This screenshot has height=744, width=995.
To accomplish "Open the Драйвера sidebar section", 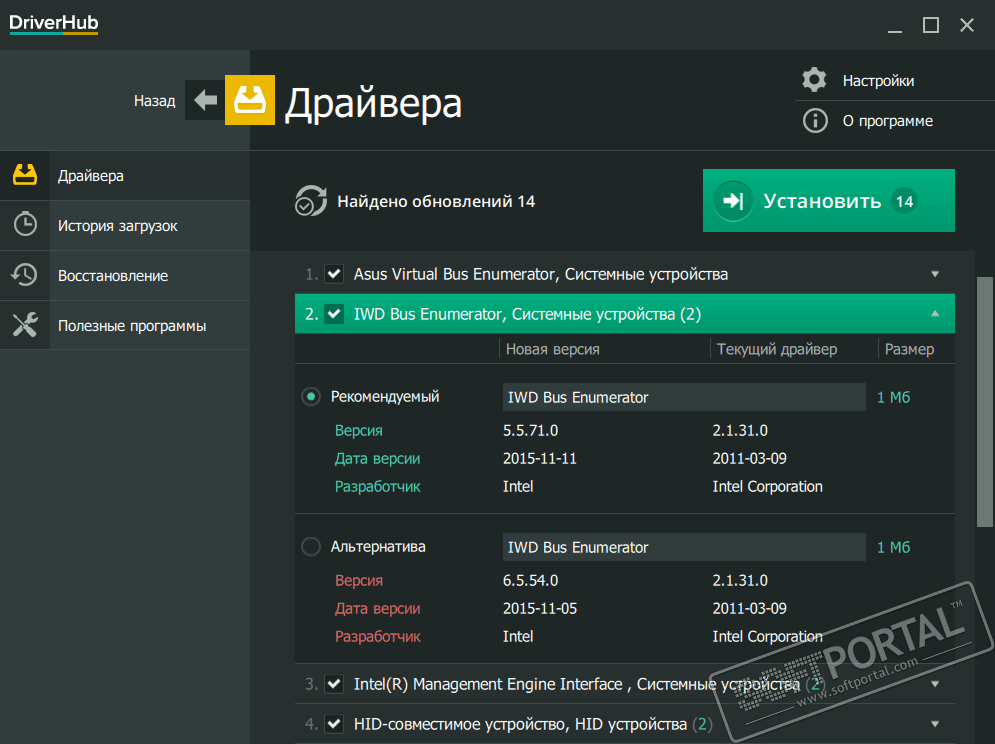I will [x=91, y=176].
